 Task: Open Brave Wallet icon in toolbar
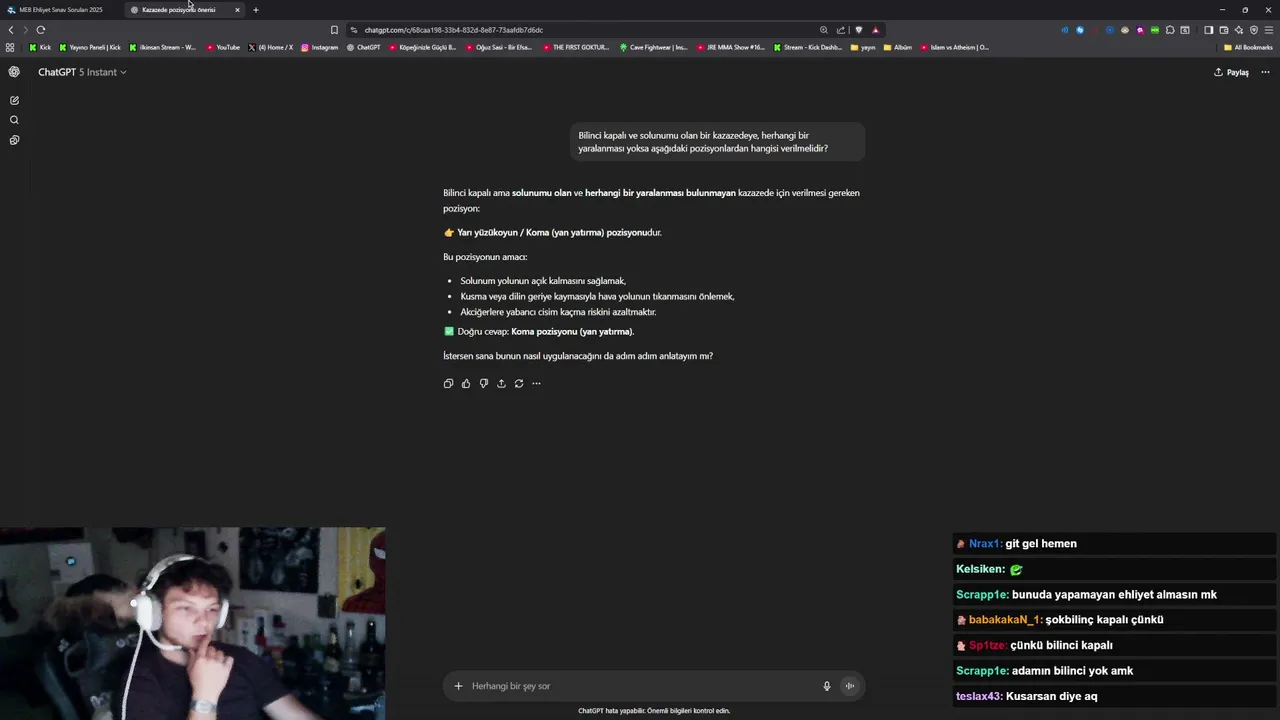click(x=1223, y=30)
